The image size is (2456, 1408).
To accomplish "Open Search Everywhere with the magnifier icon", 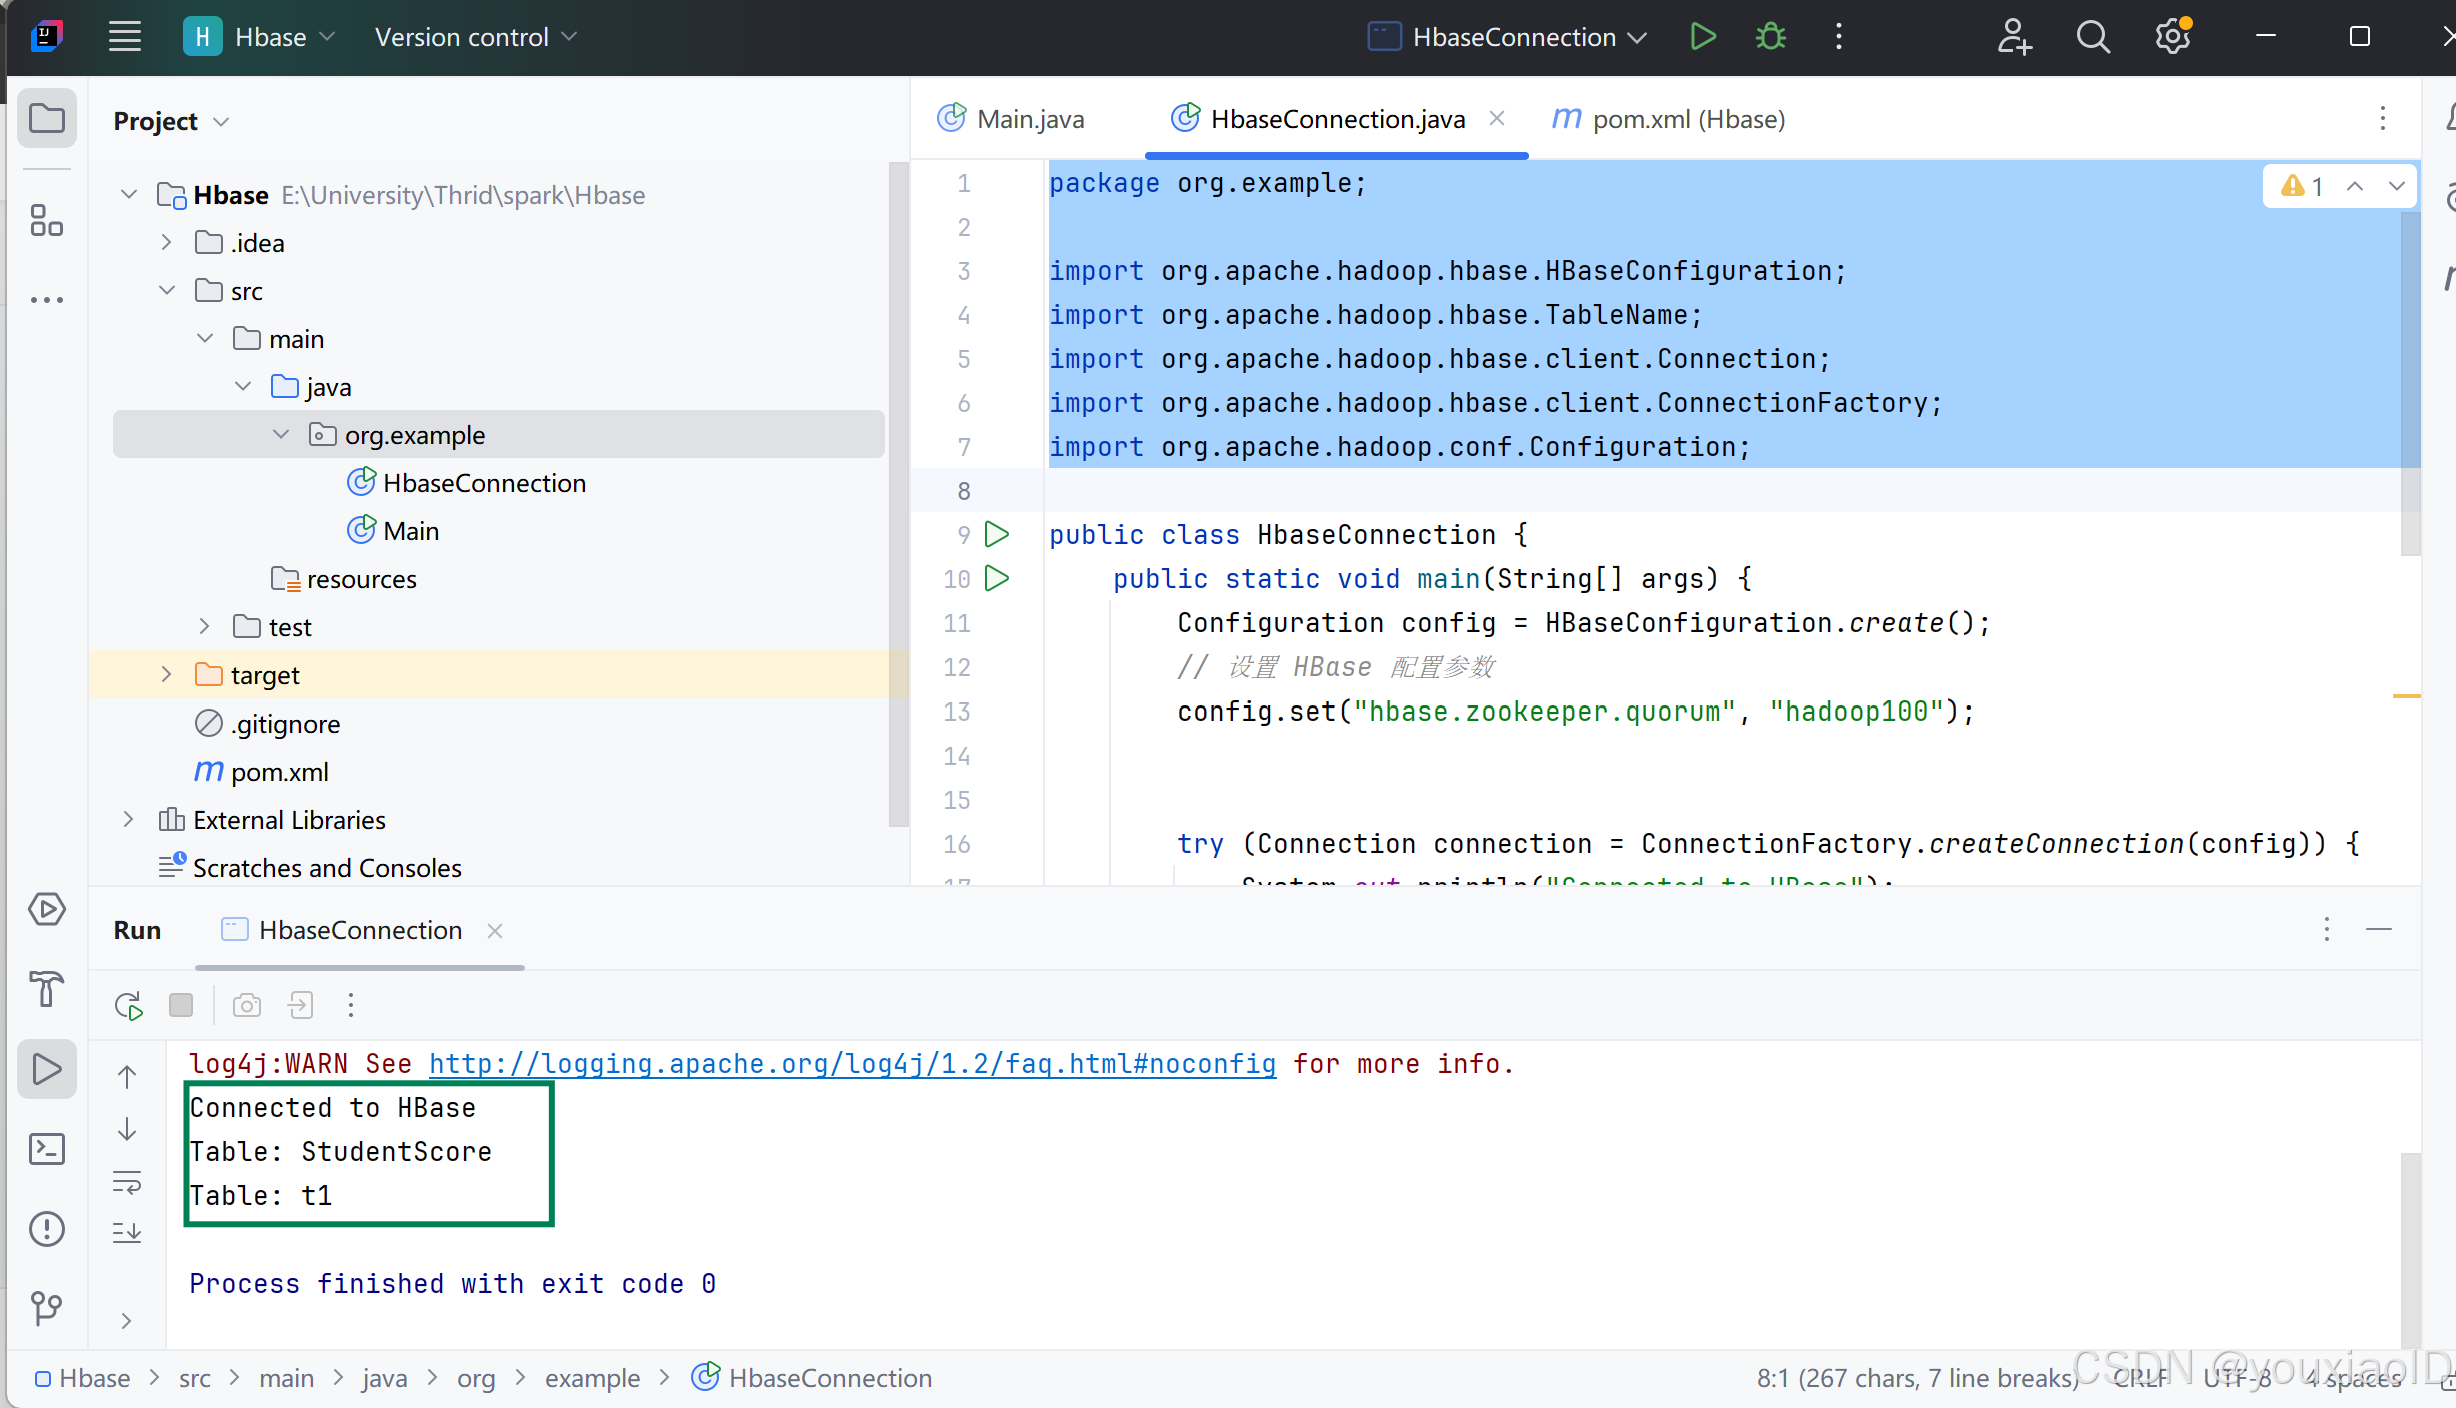I will click(2092, 36).
